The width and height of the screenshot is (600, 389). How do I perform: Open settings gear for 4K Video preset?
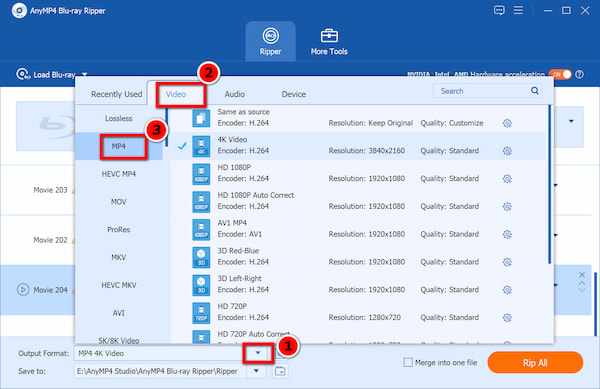[507, 151]
